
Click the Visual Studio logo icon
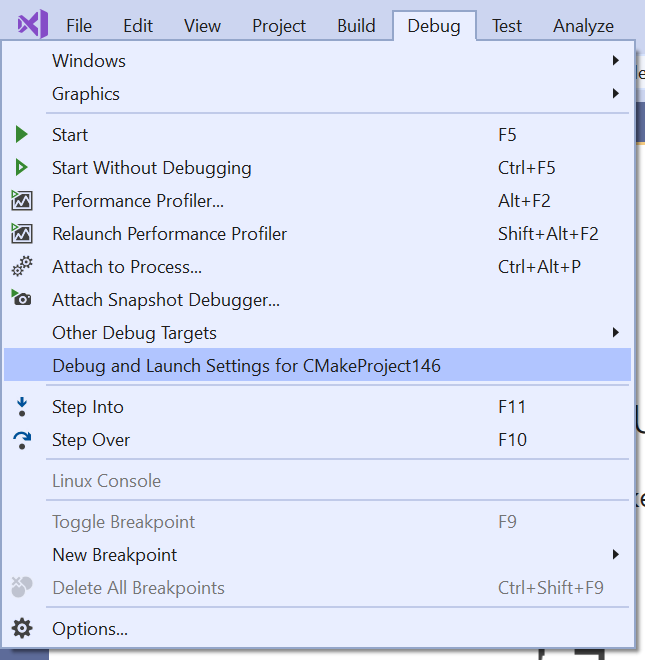32,24
